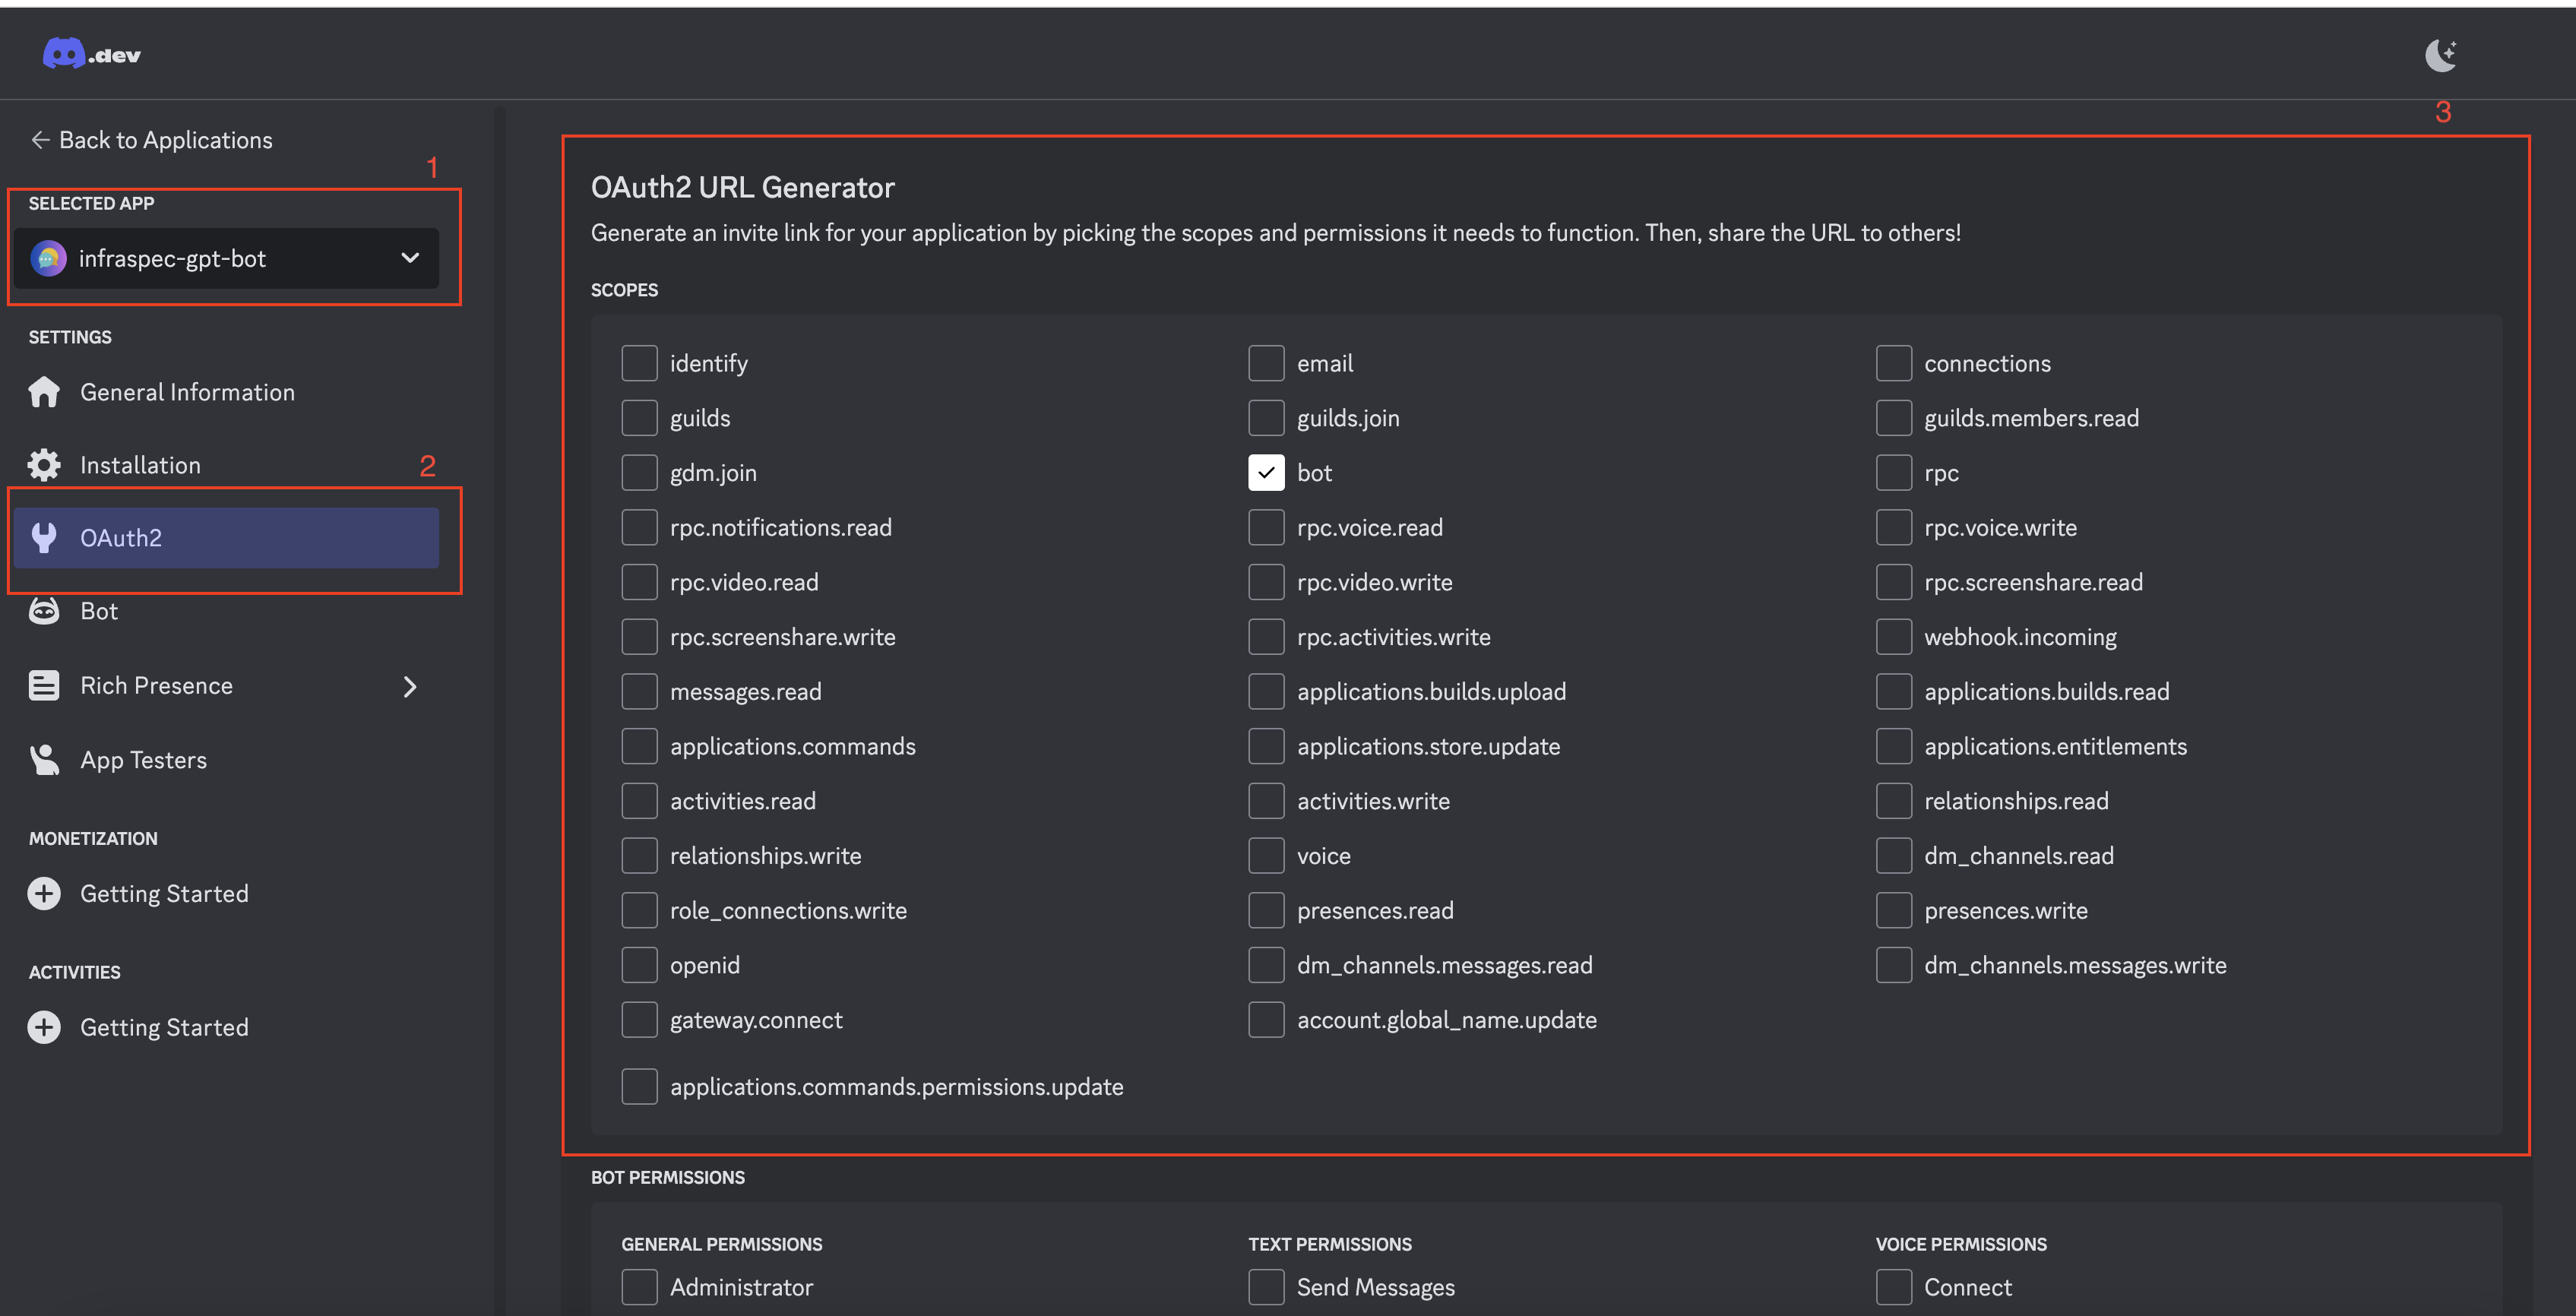Open the App Testers page

227,760
